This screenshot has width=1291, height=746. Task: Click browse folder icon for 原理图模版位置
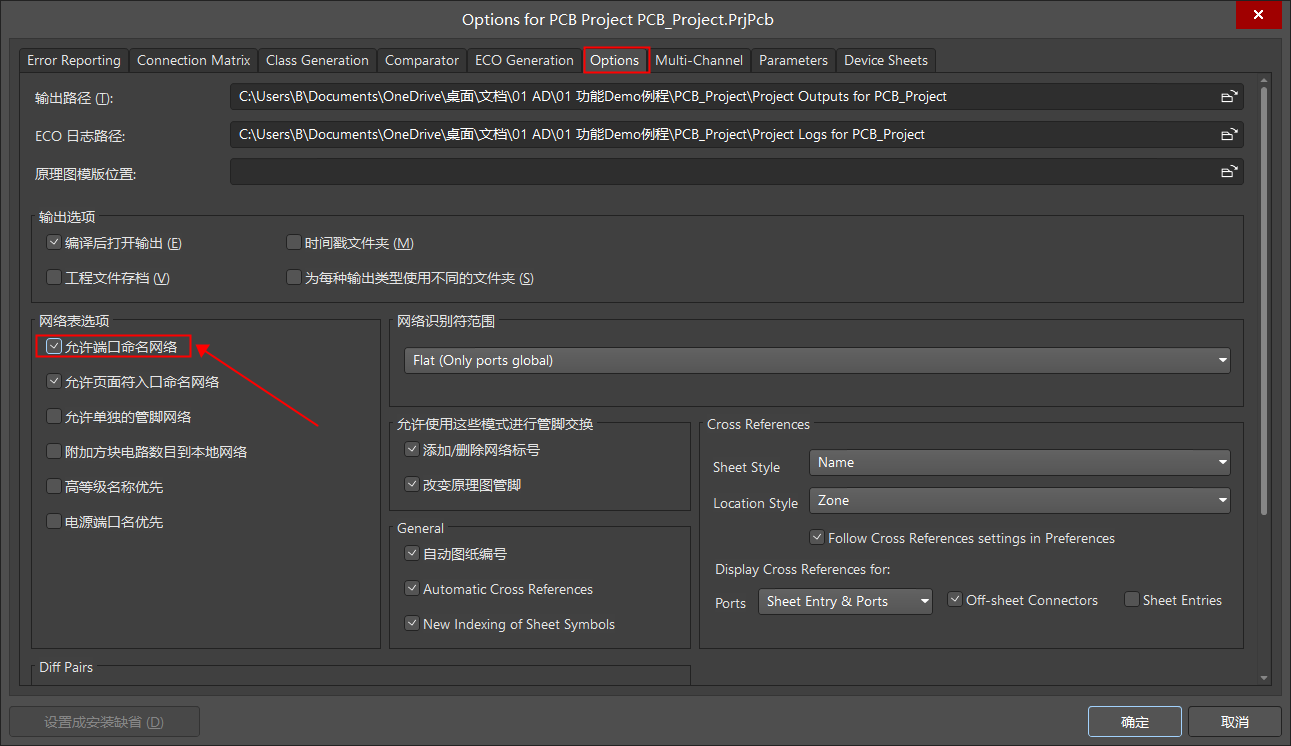tap(1229, 172)
